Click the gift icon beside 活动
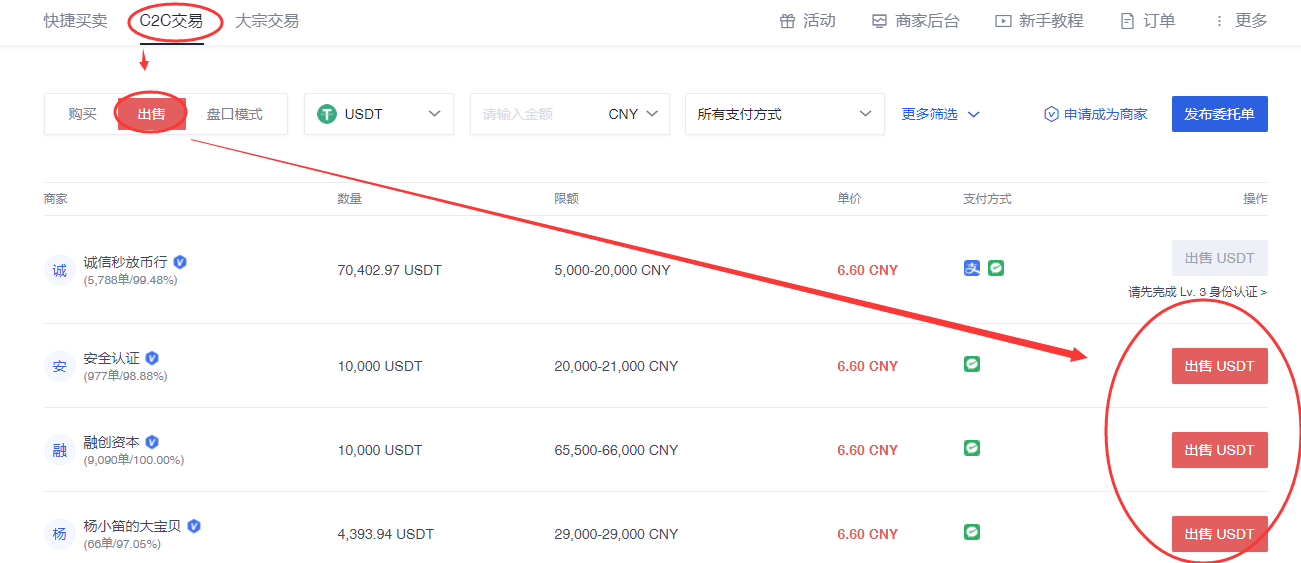The width and height of the screenshot is (1301, 563). pos(787,21)
